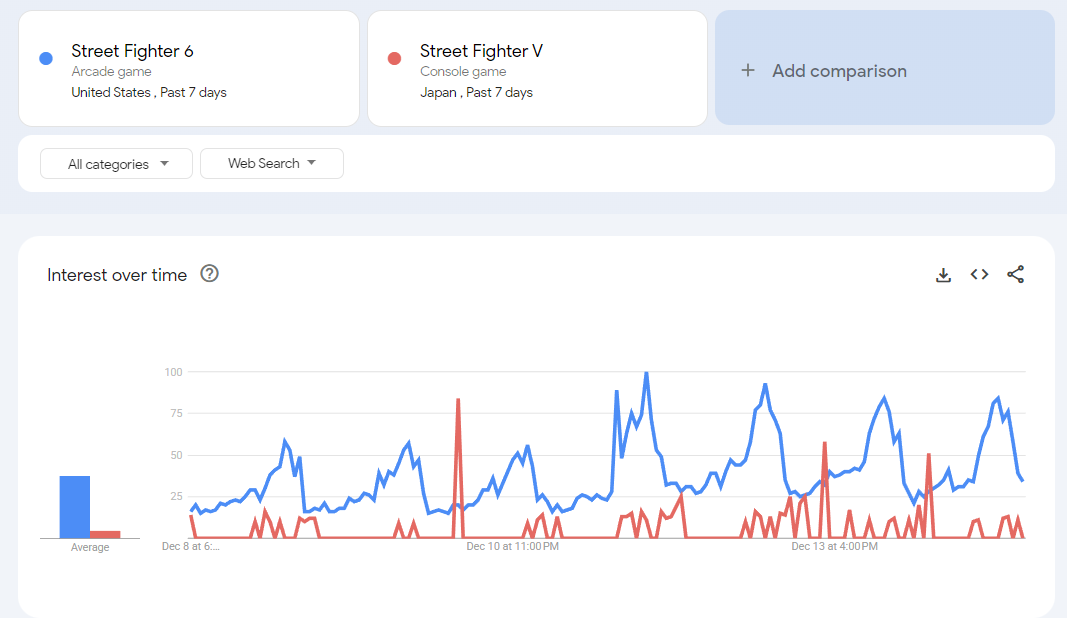Viewport: 1067px width, 618px height.
Task: Click the plus icon in Add comparison
Action: pyautogui.click(x=748, y=70)
